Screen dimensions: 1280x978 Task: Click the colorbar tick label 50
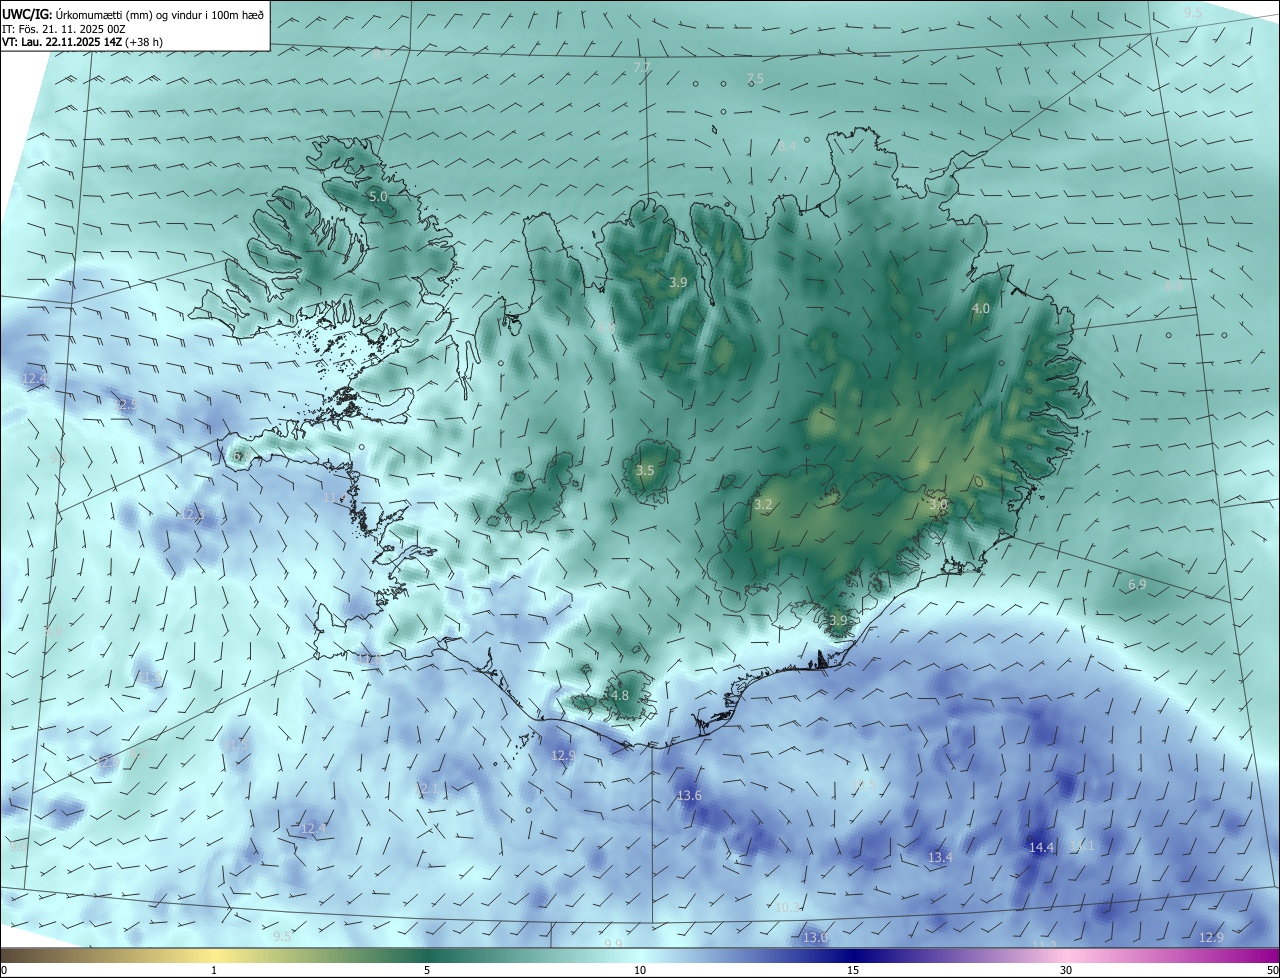click(x=1272, y=970)
